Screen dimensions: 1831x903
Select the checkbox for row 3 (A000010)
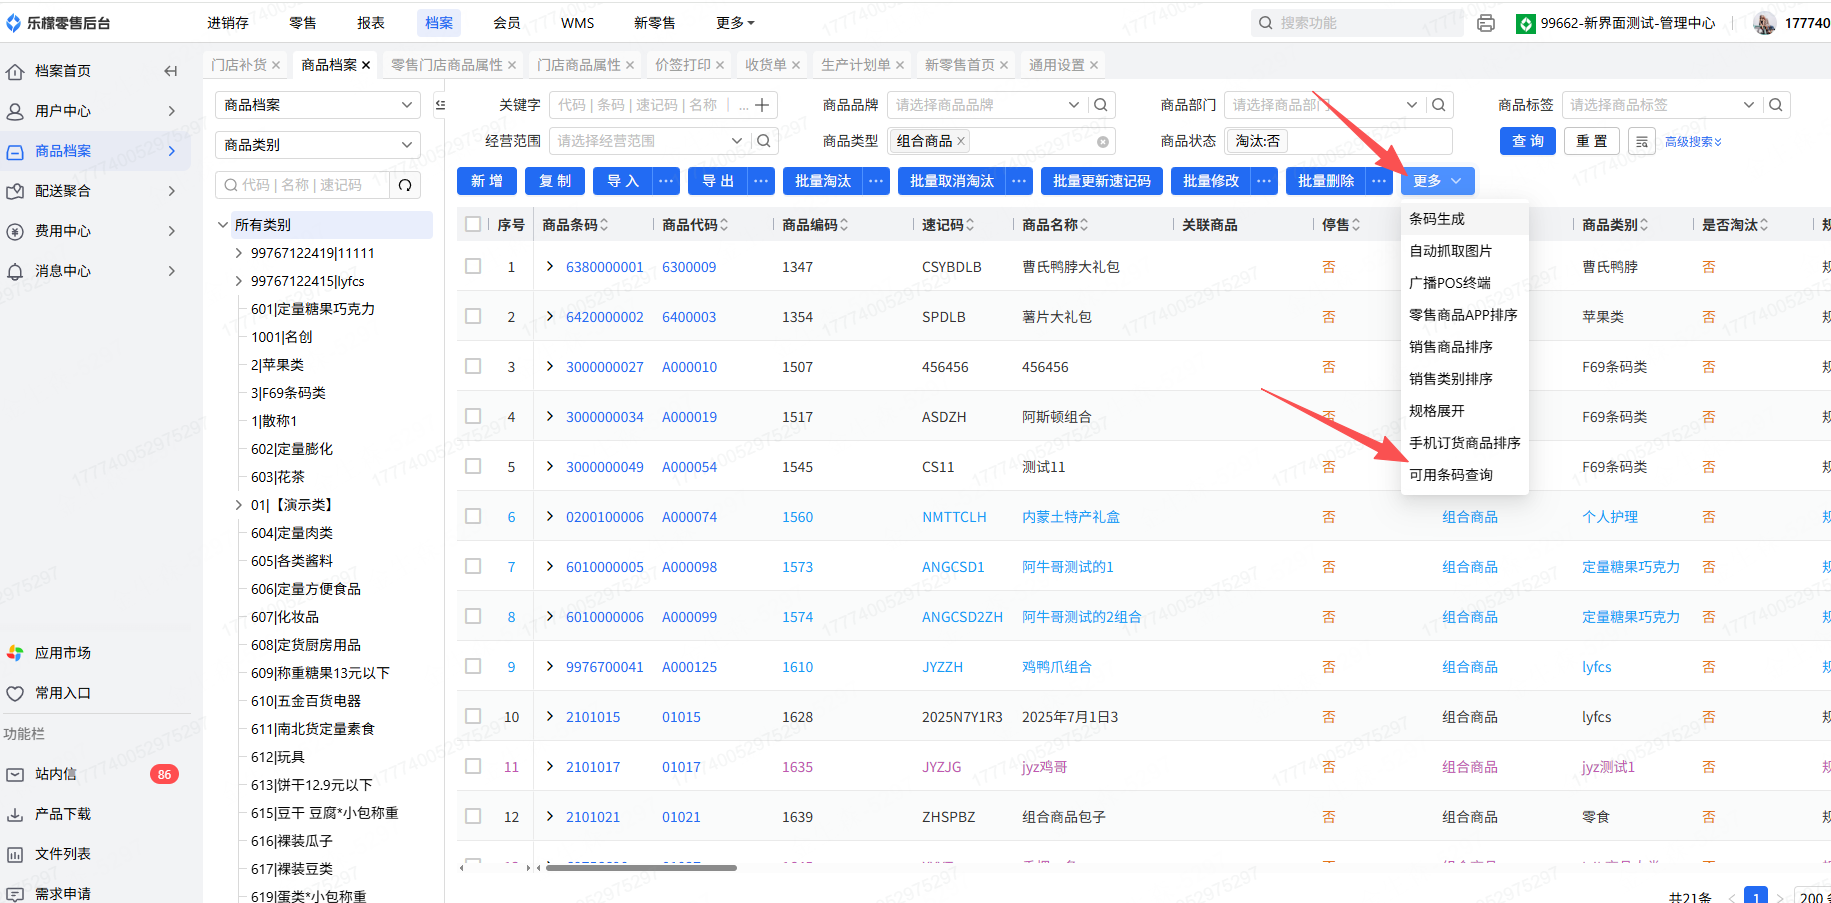[474, 367]
